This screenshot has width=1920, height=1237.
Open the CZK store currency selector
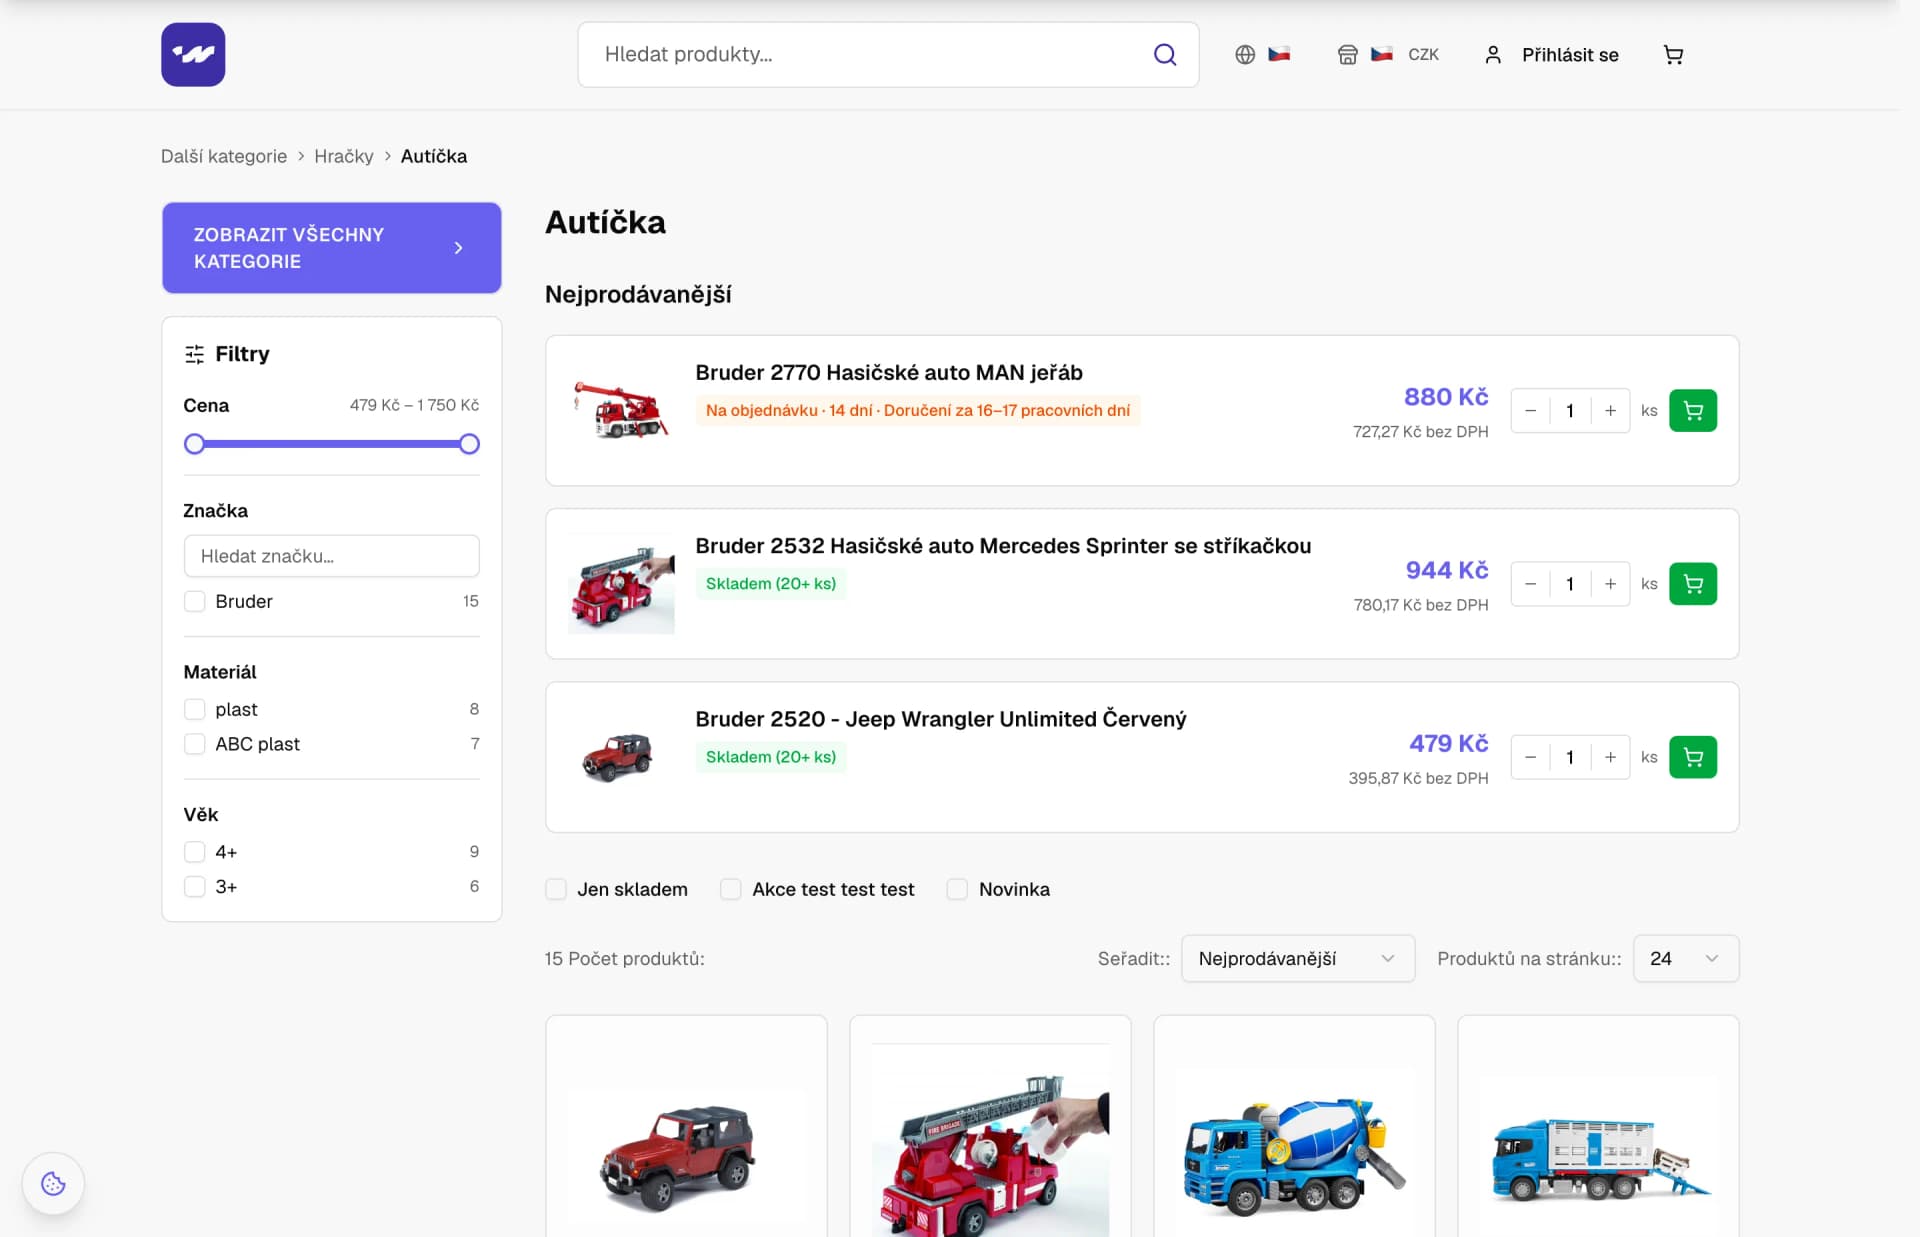click(1388, 55)
